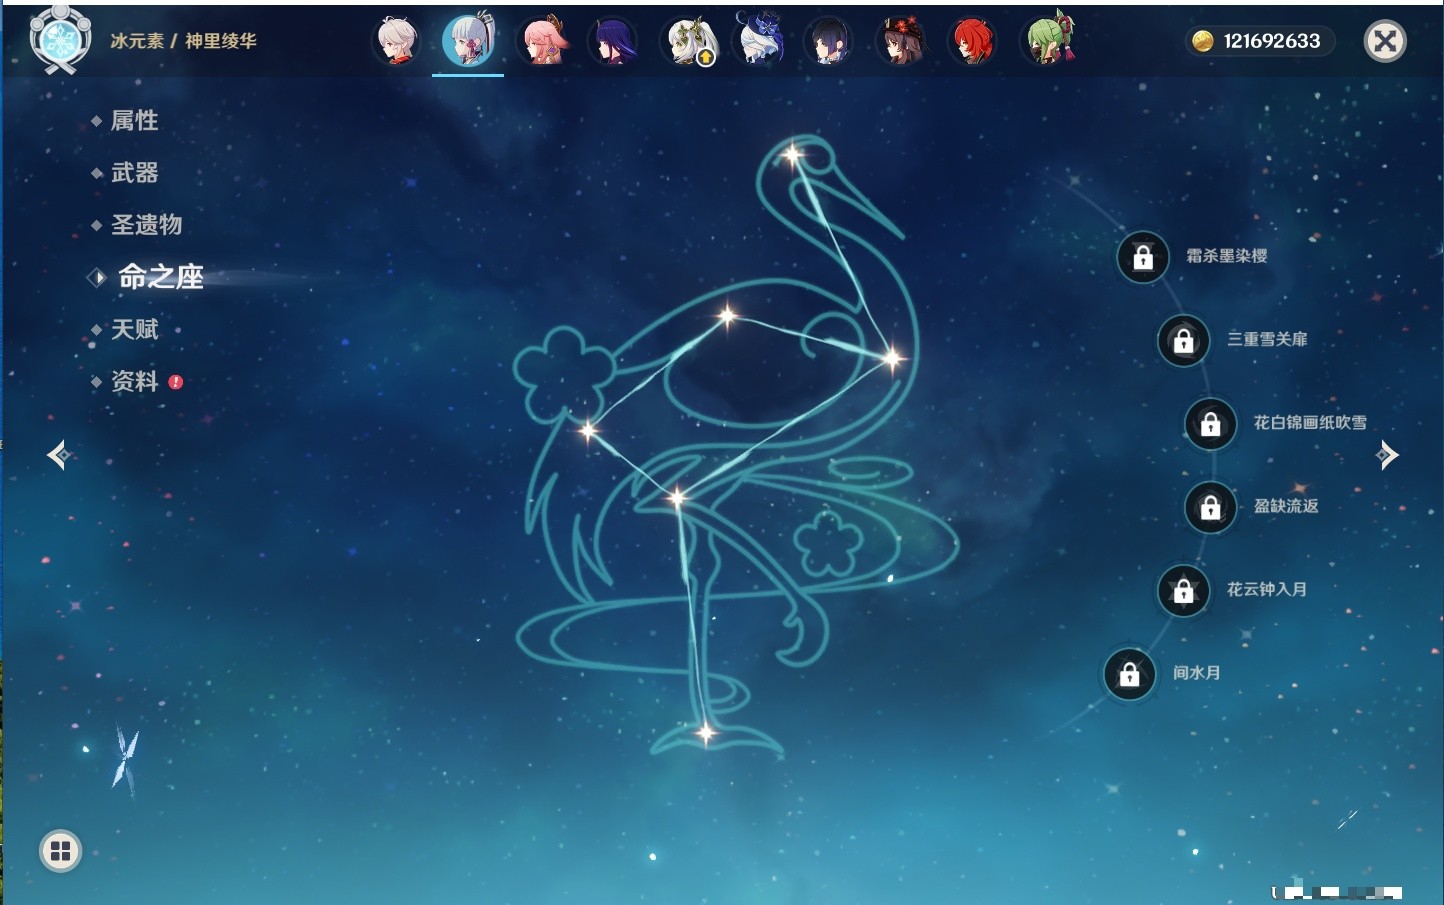Image resolution: width=1444 pixels, height=905 pixels.
Task: Click the Mora amount 121692633
Action: pos(1272,41)
